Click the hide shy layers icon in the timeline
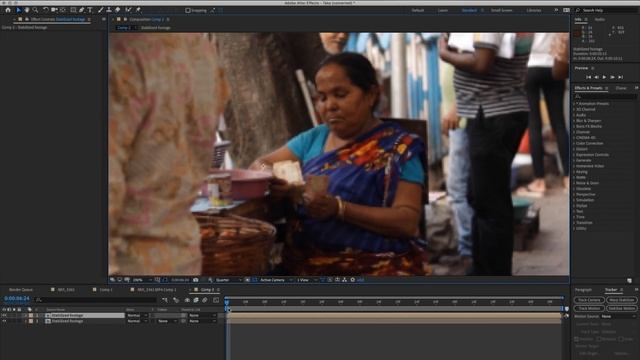The image size is (640, 360). tap(187, 300)
